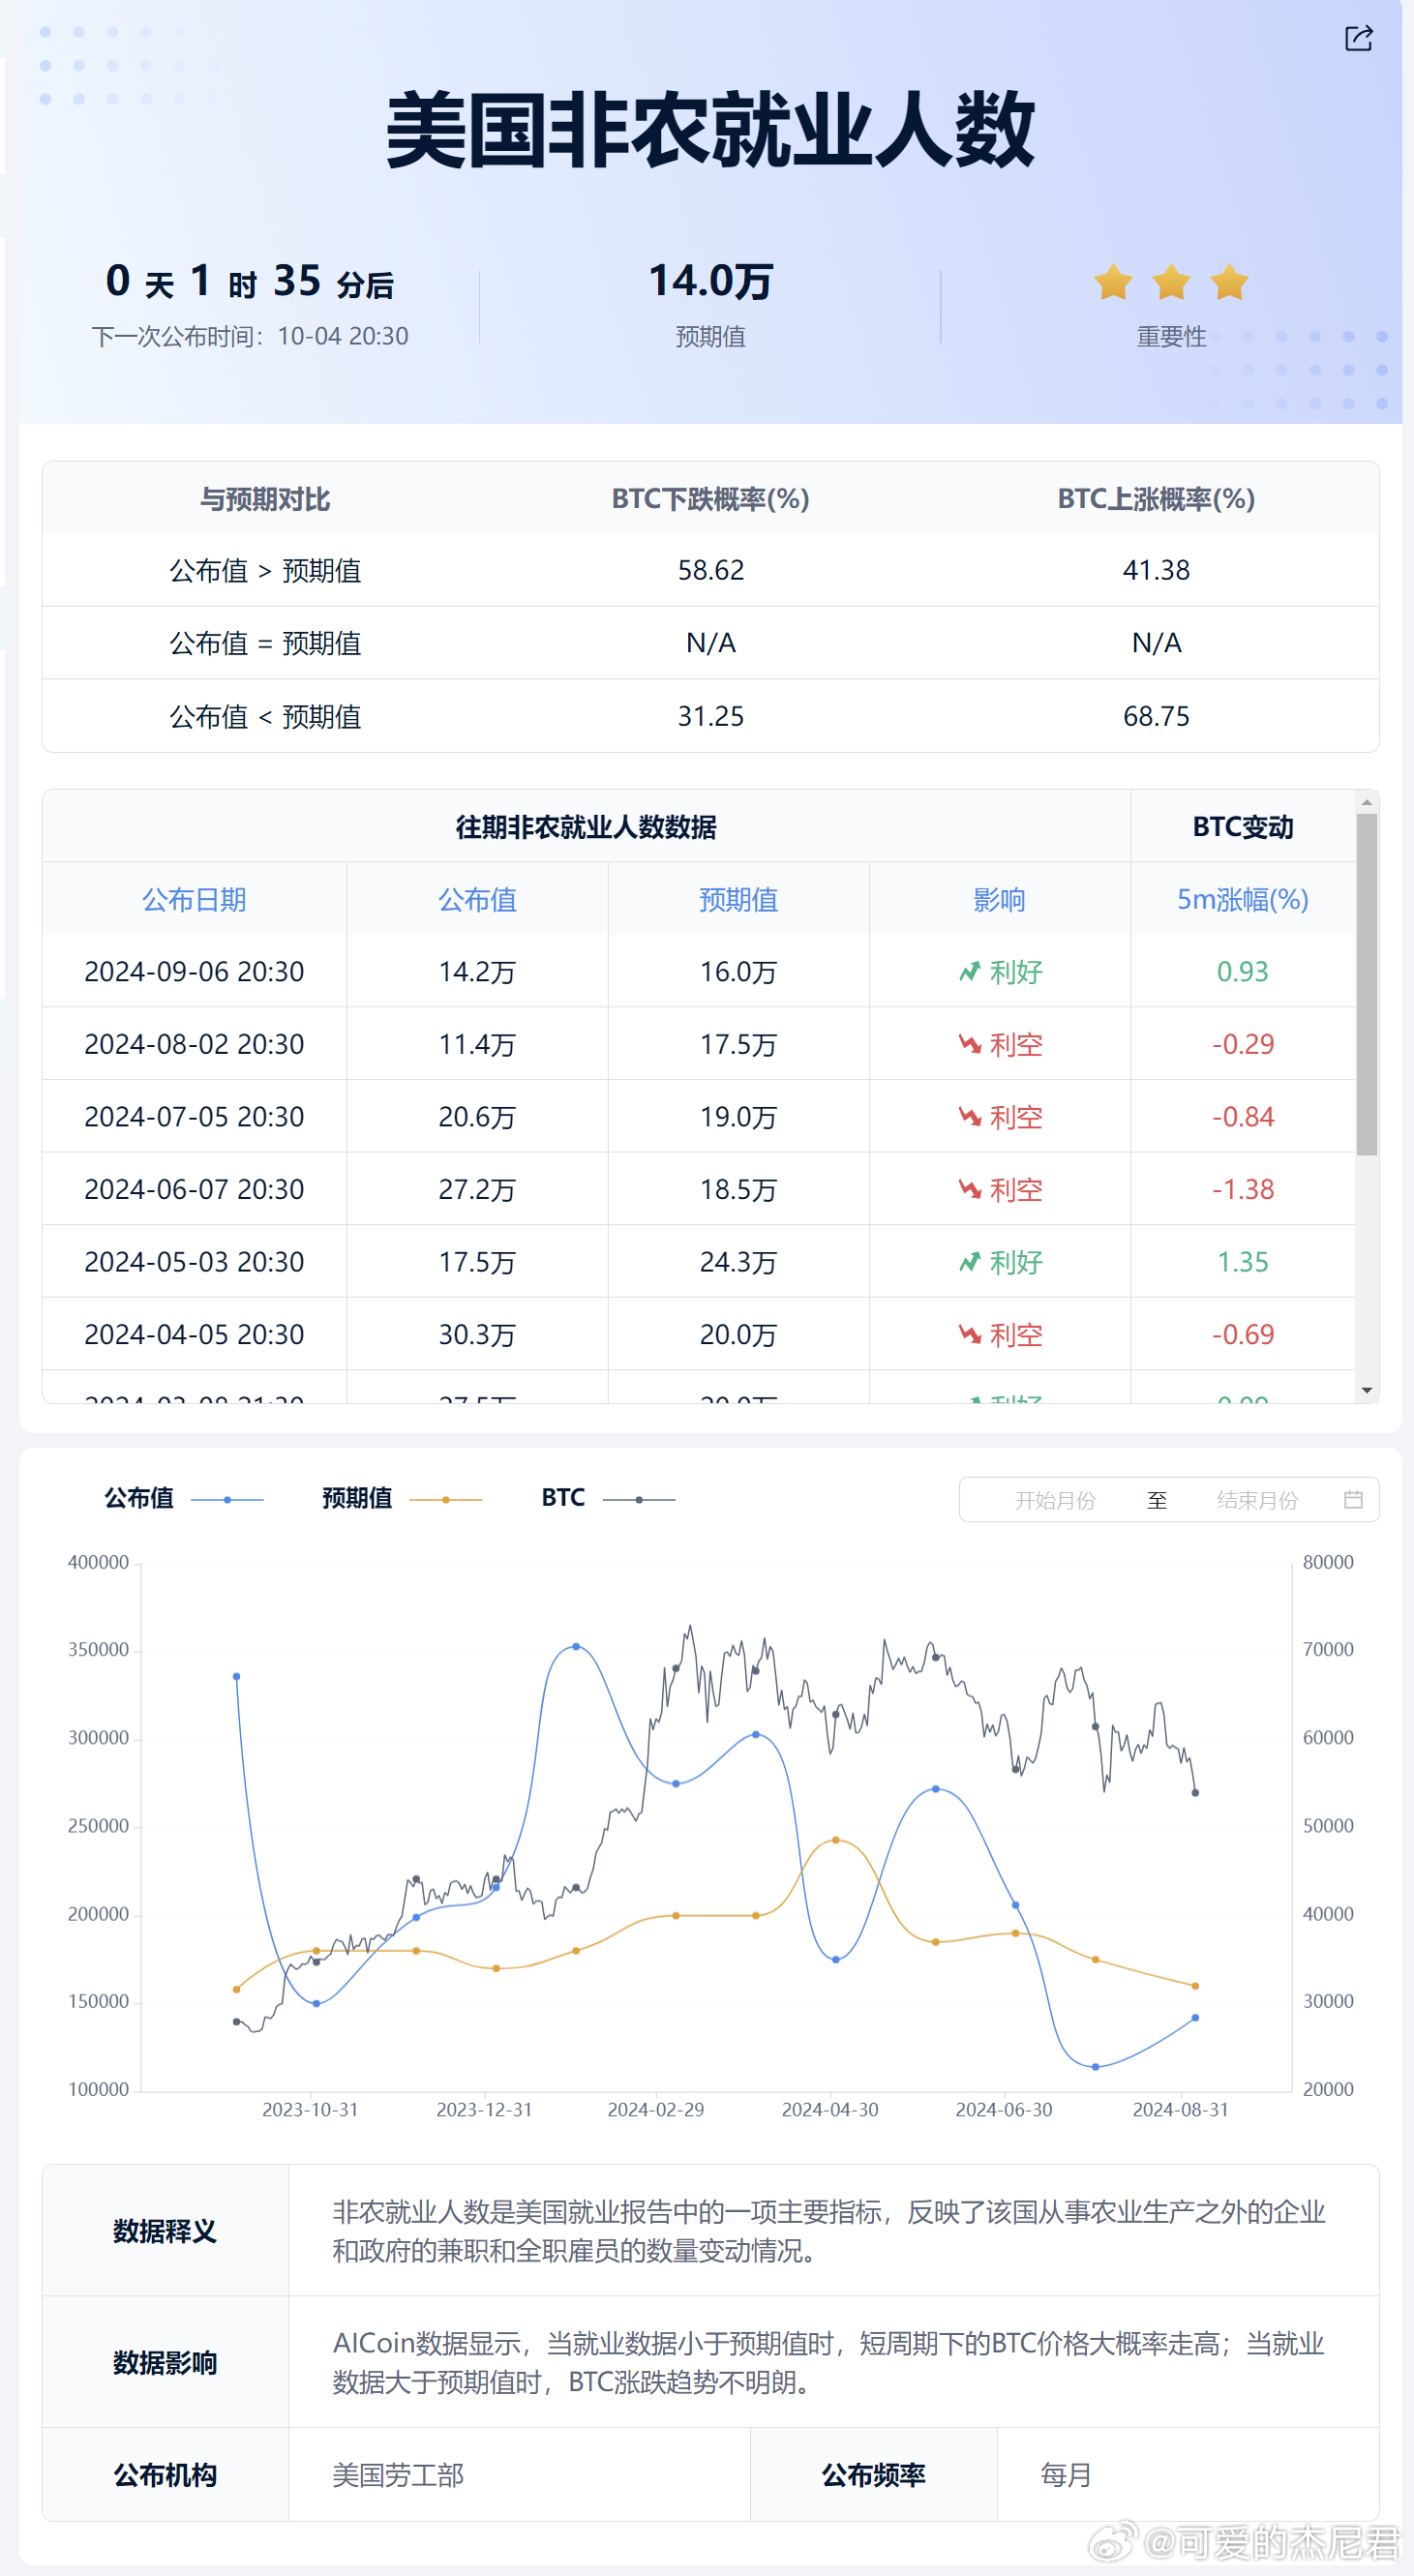The height and width of the screenshot is (2576, 1414).
Task: Click the red 利空 arrow for 2024-08-02
Action: (969, 1045)
